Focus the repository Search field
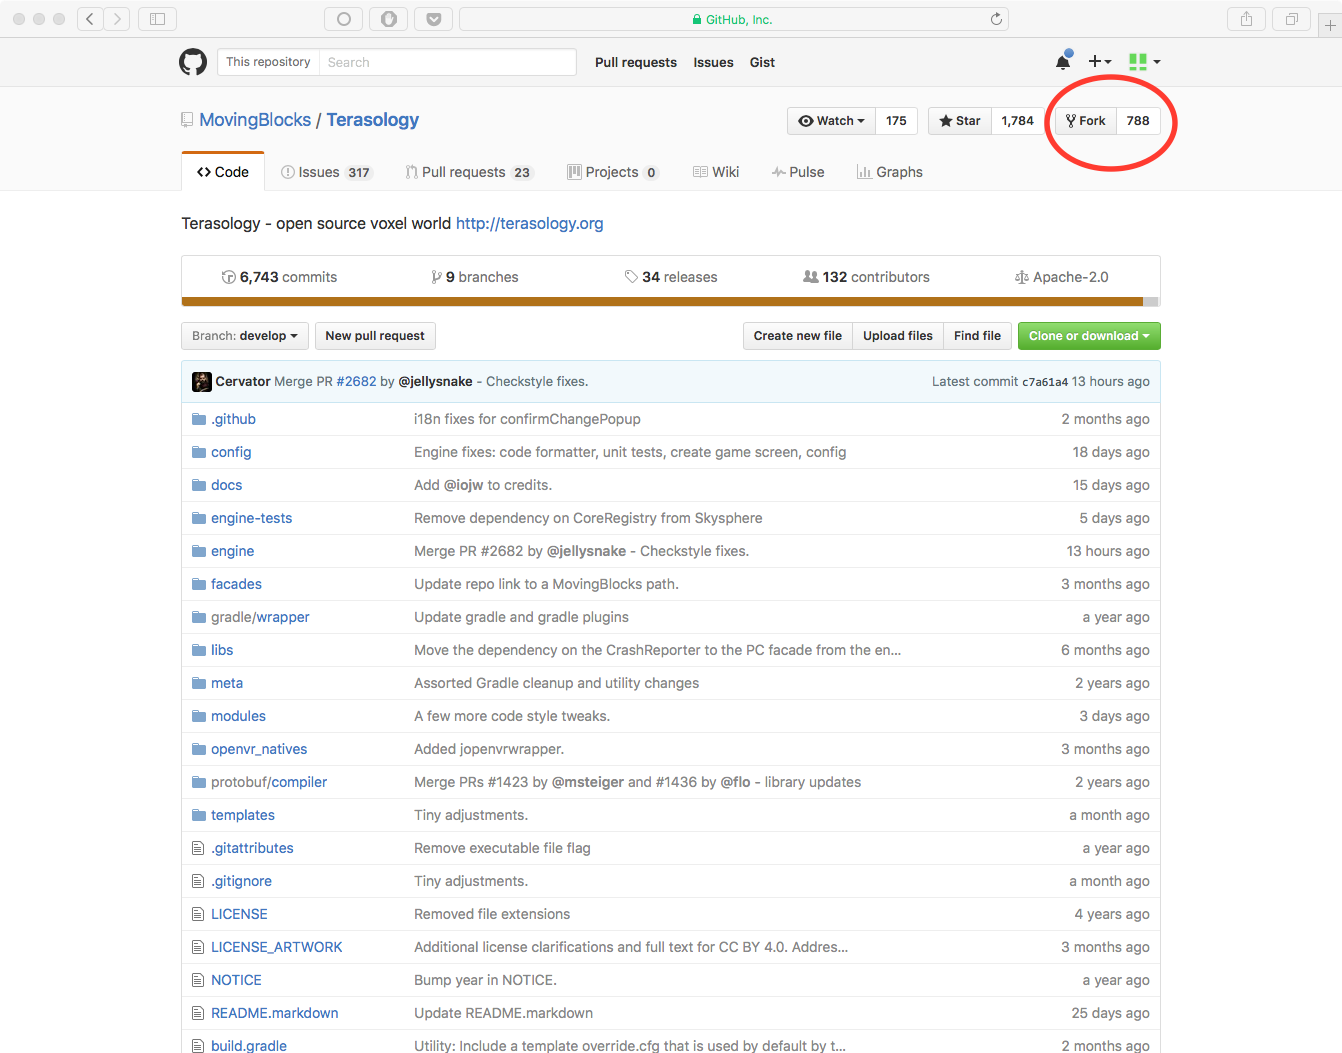The image size is (1342, 1053). [x=447, y=62]
